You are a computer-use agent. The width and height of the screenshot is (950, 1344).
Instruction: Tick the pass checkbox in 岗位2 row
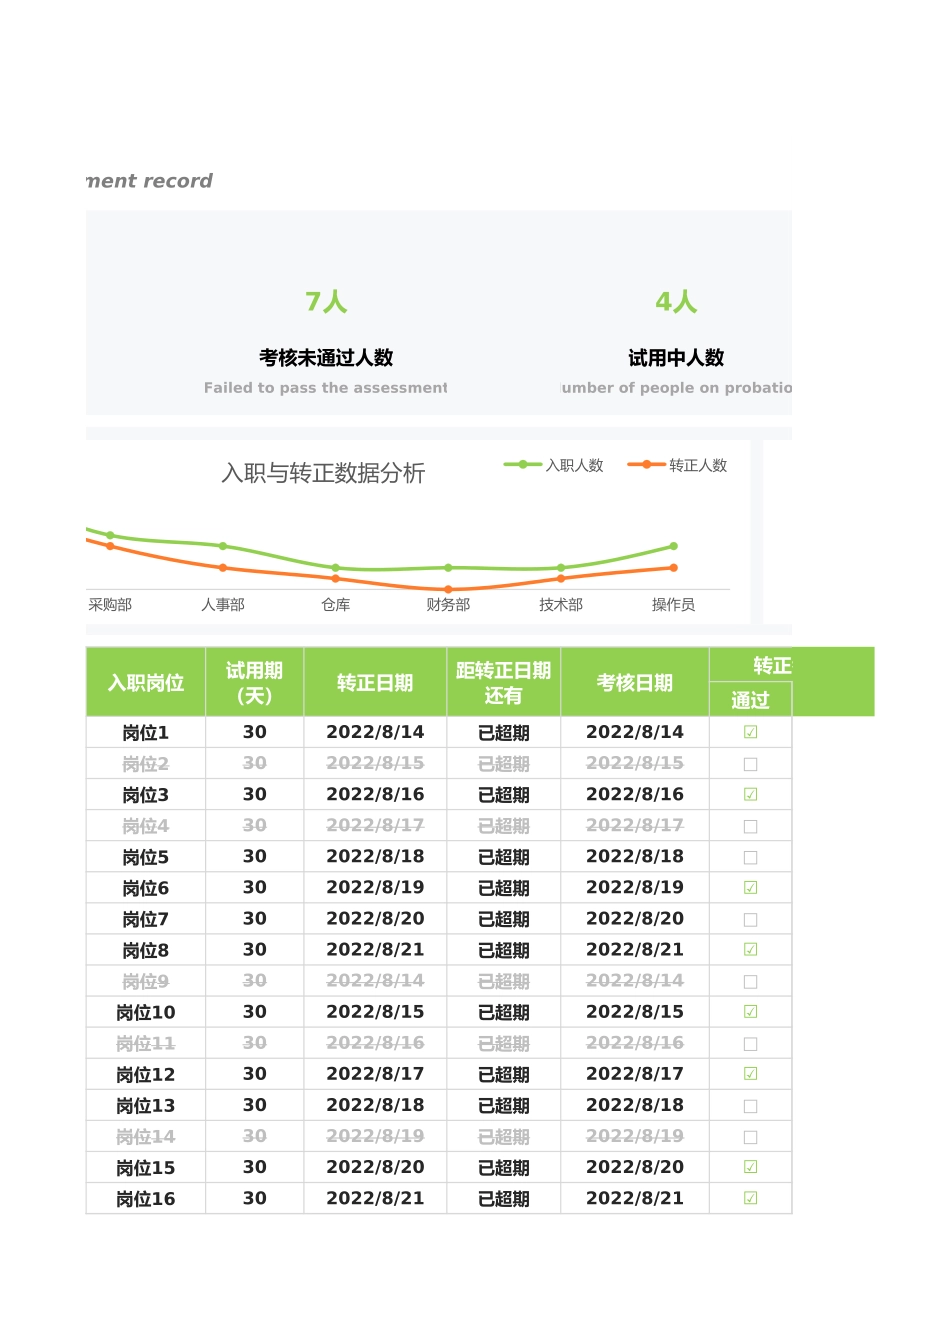point(750,764)
